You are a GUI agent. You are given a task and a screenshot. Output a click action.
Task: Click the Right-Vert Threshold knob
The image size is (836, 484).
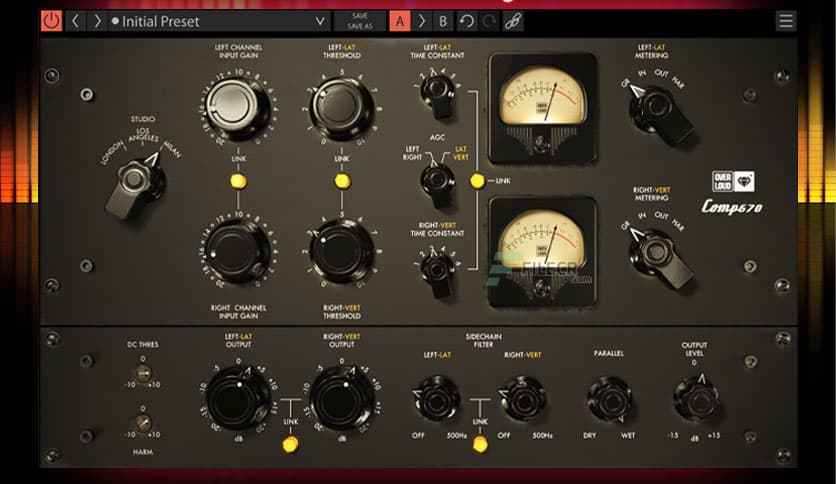pos(341,252)
